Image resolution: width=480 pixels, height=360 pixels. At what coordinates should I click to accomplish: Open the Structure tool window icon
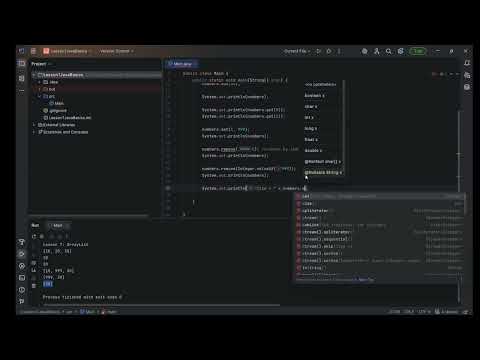(22, 78)
